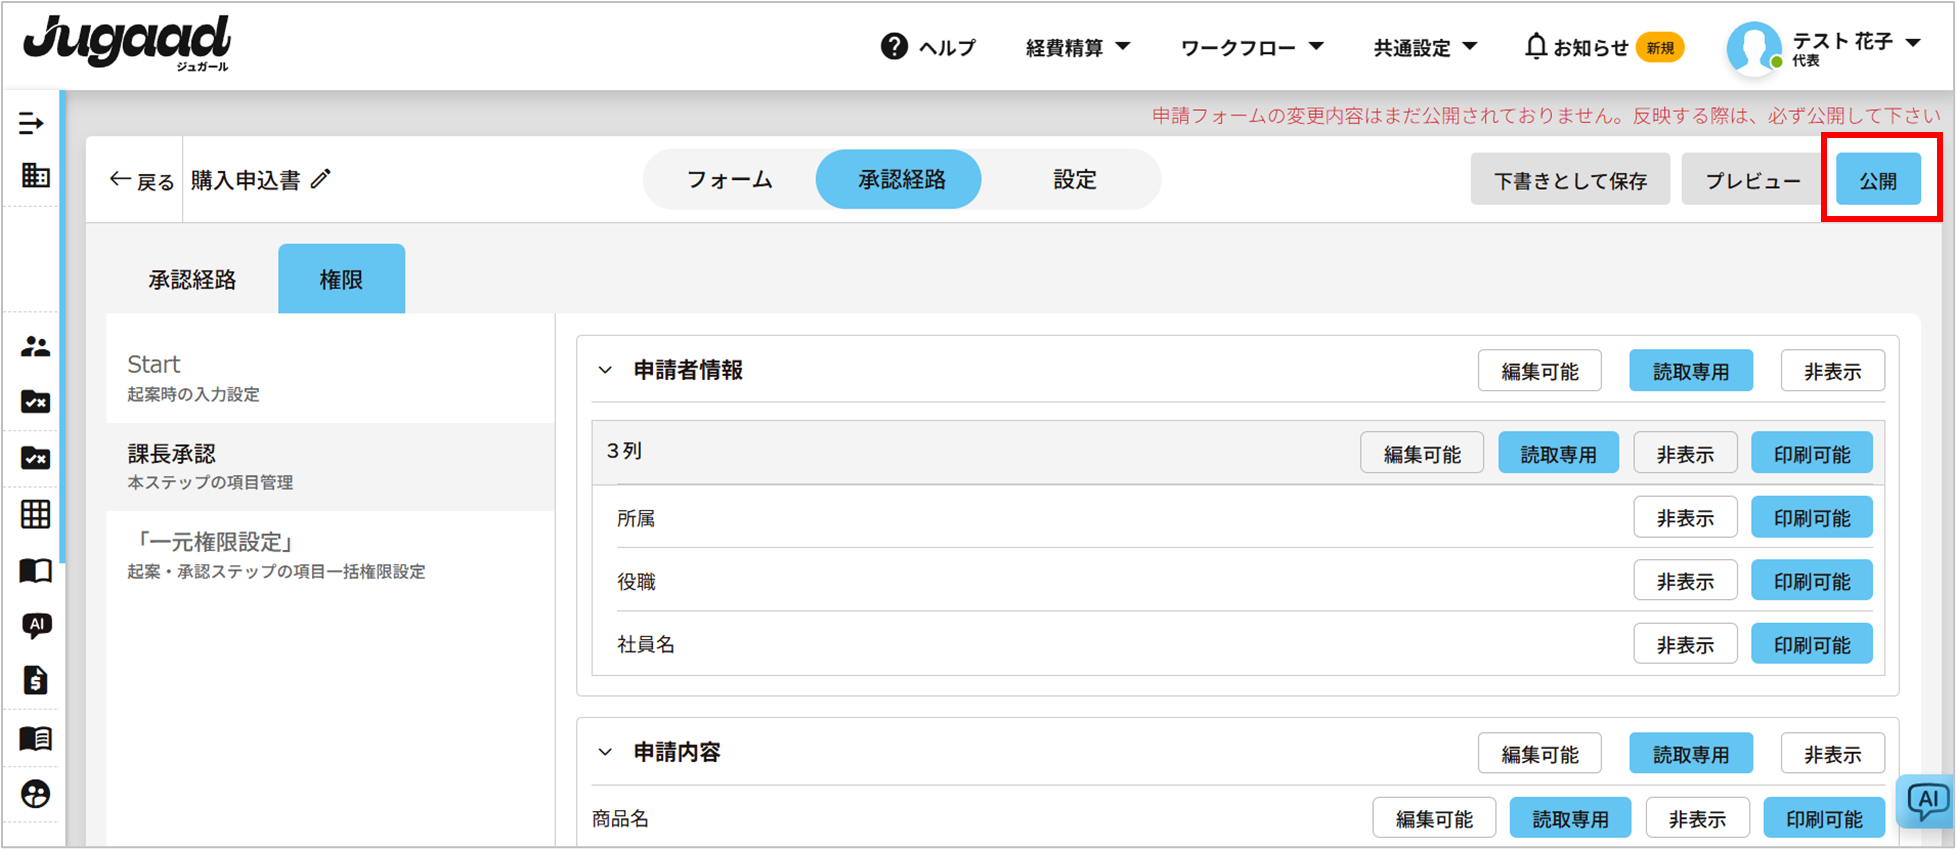Click the 公開 publish button
Screen dimensions: 1956x849
[x=1877, y=180]
